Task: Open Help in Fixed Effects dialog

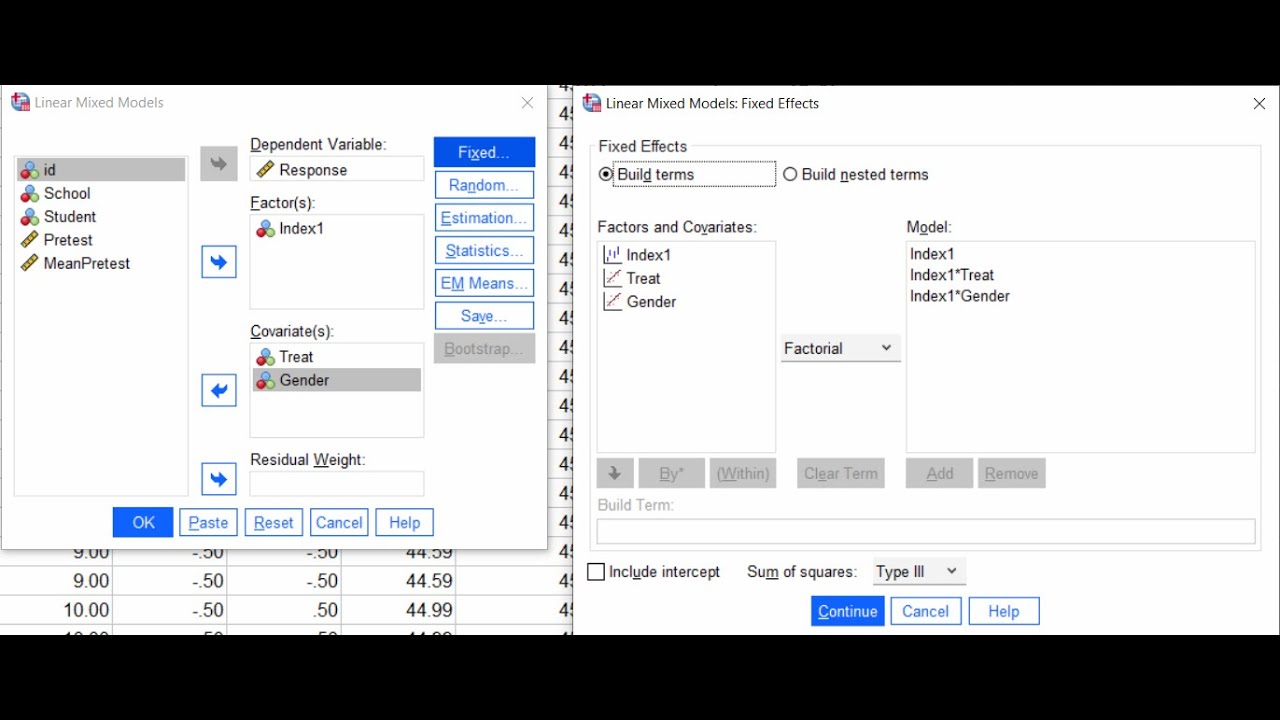Action: pos(1004,611)
